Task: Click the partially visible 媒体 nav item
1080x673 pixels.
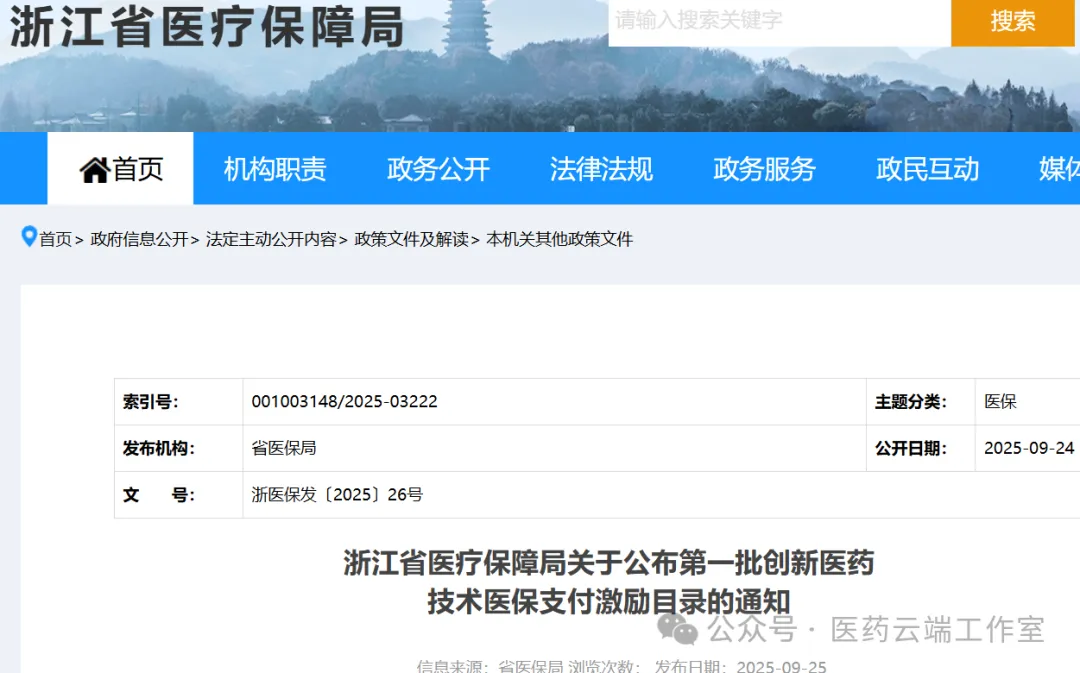Action: click(x=1058, y=169)
